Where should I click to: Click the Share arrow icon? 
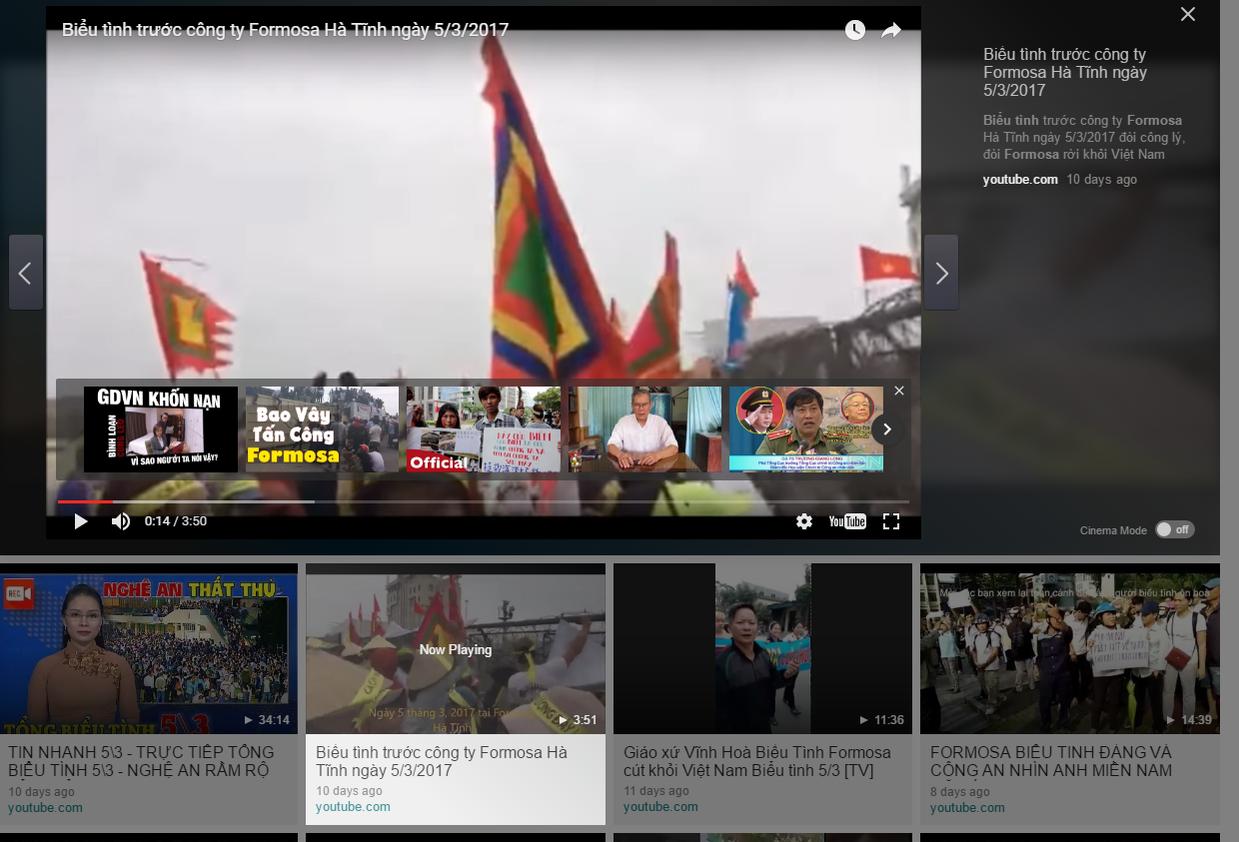[x=891, y=30]
